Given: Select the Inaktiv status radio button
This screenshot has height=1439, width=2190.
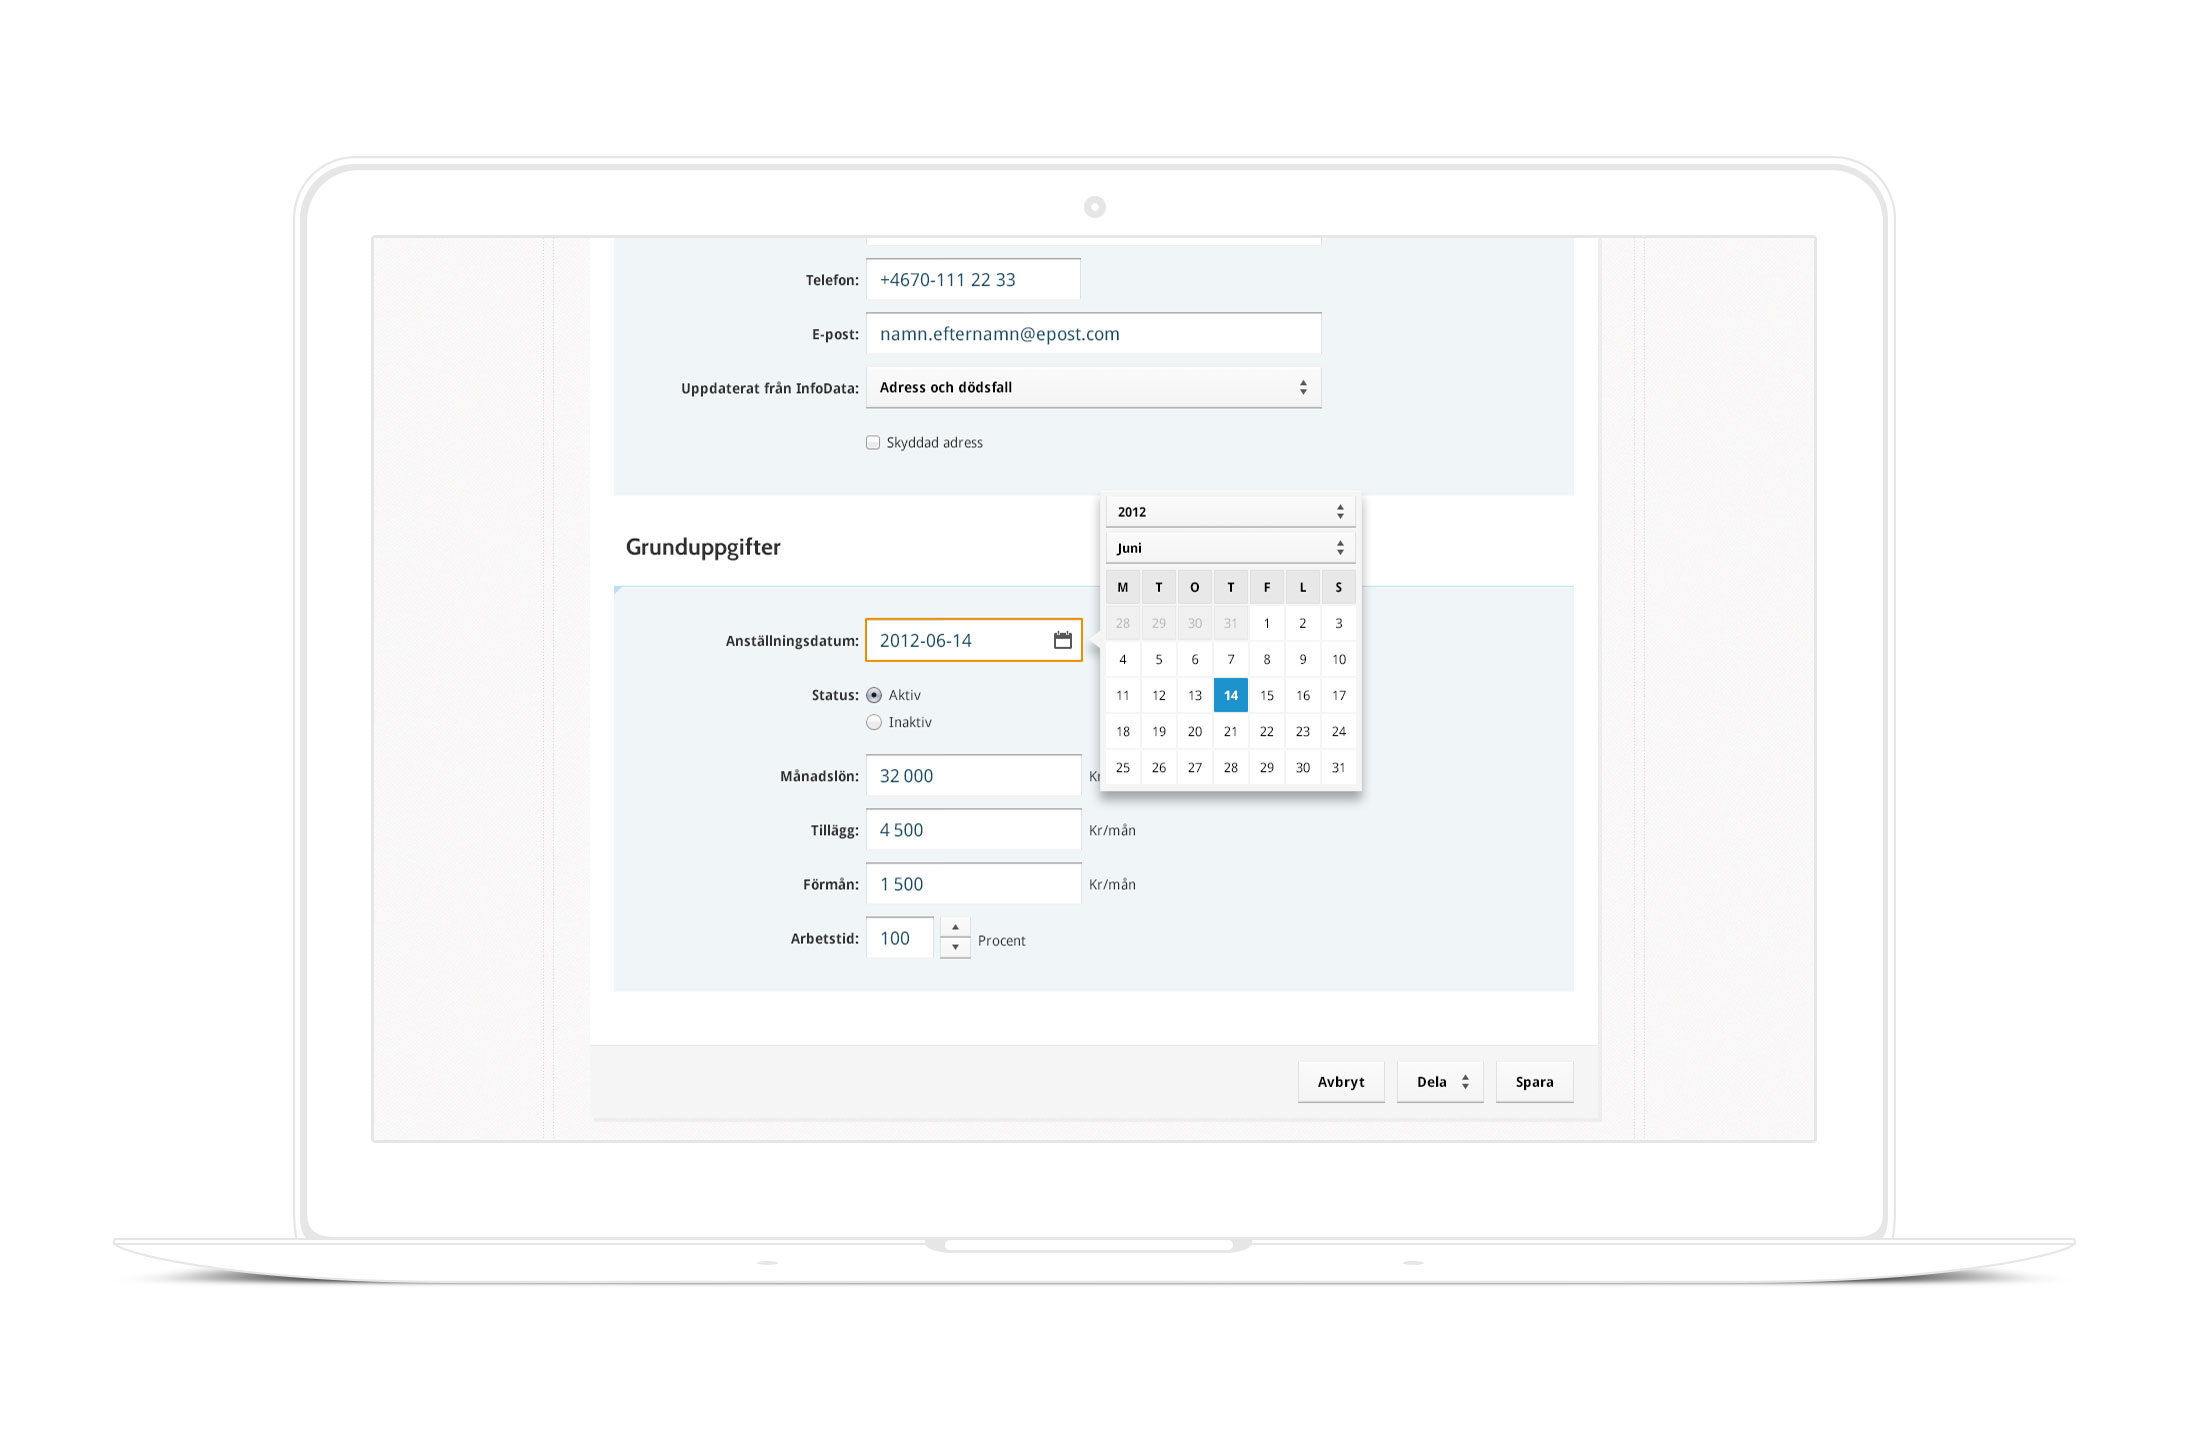Looking at the screenshot, I should click(x=874, y=722).
